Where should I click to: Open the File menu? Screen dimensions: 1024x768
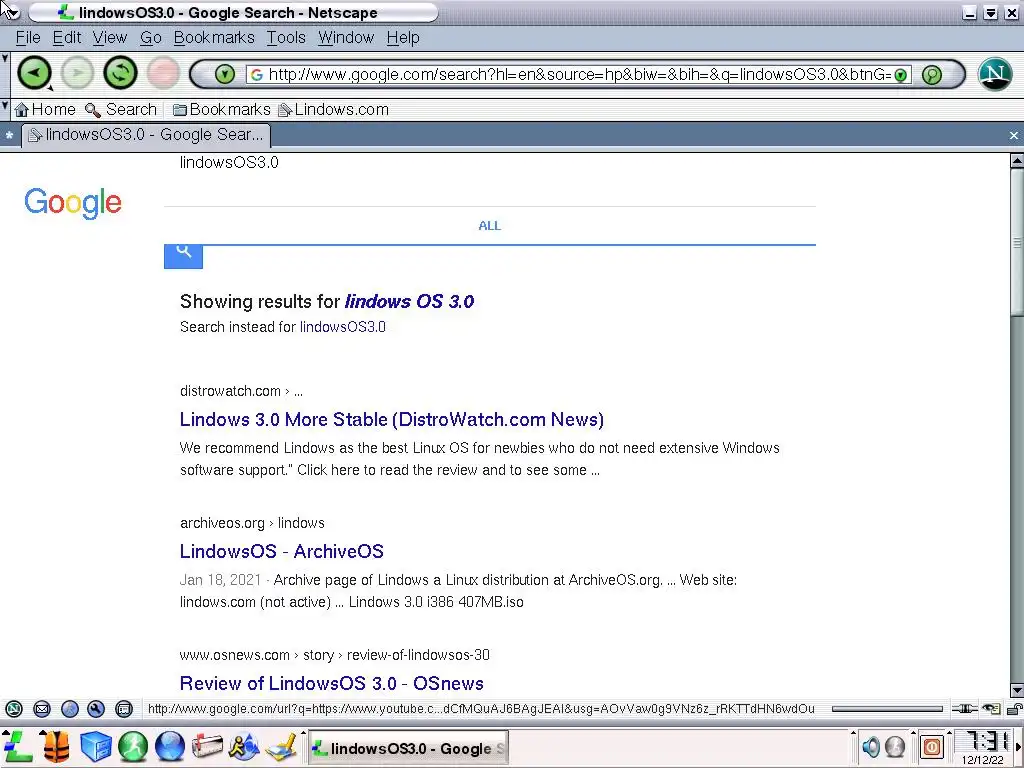(28, 38)
